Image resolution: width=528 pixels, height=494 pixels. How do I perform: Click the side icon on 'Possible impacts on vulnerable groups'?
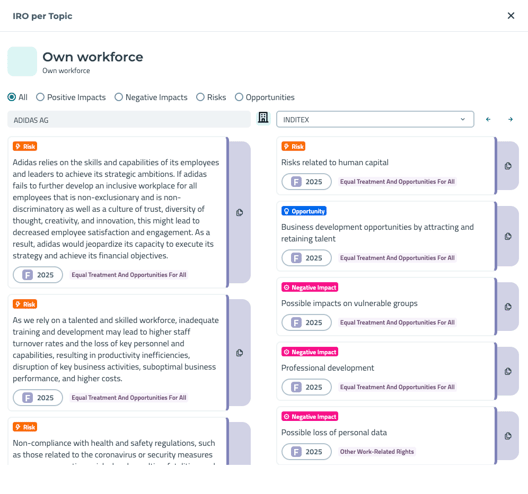(508, 307)
